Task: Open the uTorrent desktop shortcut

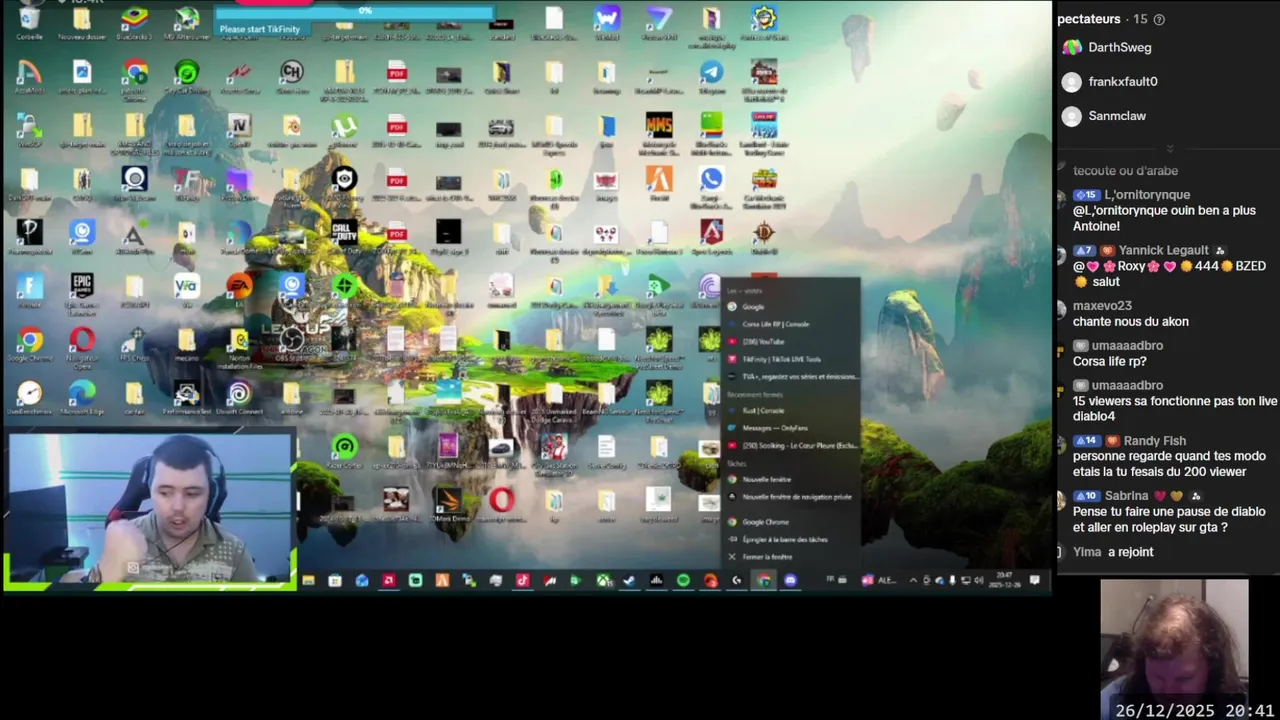Action: pyautogui.click(x=344, y=130)
